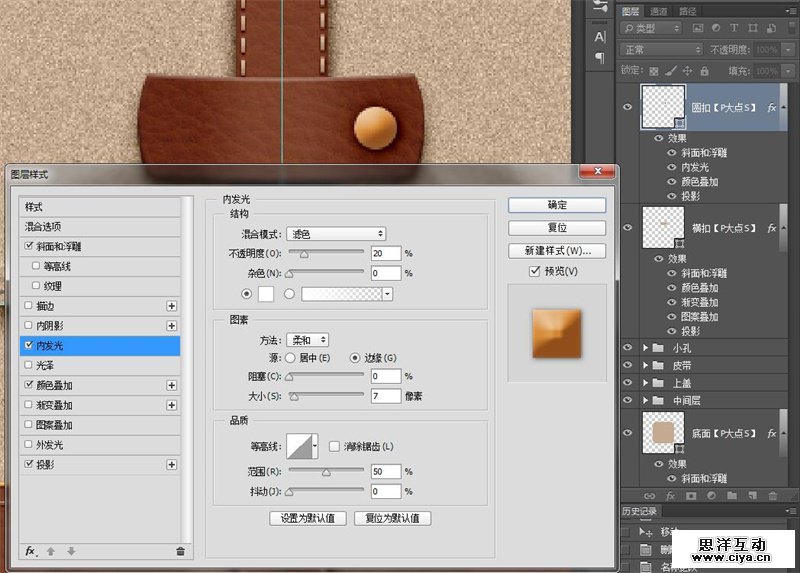800x573 pixels.
Task: Click the 确定 confirm button
Action: pyautogui.click(x=557, y=205)
